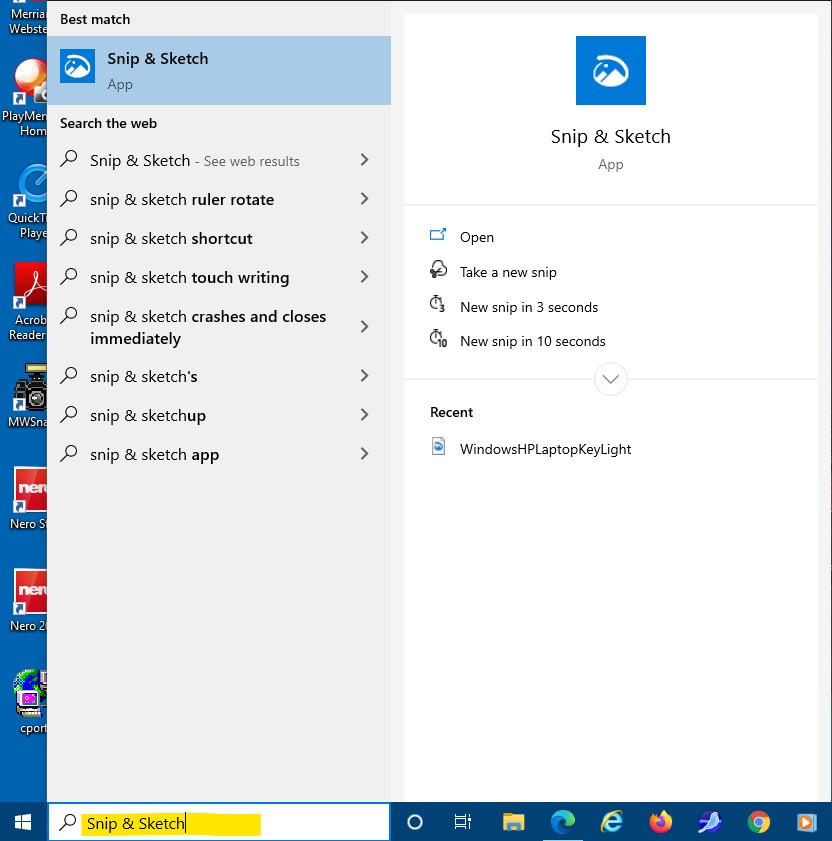
Task: Open the Snip & Sketch best match result
Action: coord(219,70)
